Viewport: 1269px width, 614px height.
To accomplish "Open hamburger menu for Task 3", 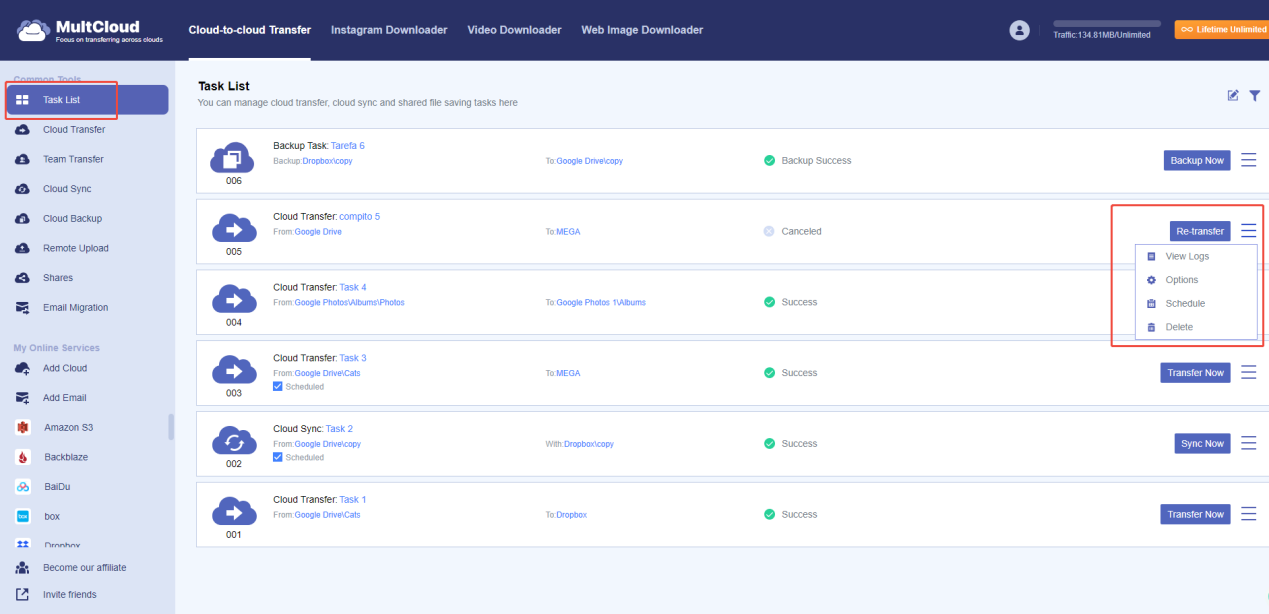I will point(1248,372).
